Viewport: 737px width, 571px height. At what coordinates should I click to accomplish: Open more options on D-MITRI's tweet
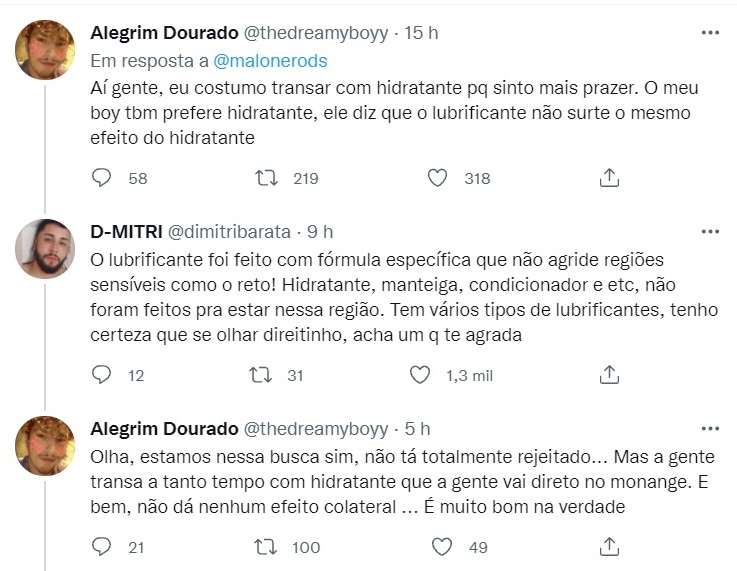click(x=710, y=231)
